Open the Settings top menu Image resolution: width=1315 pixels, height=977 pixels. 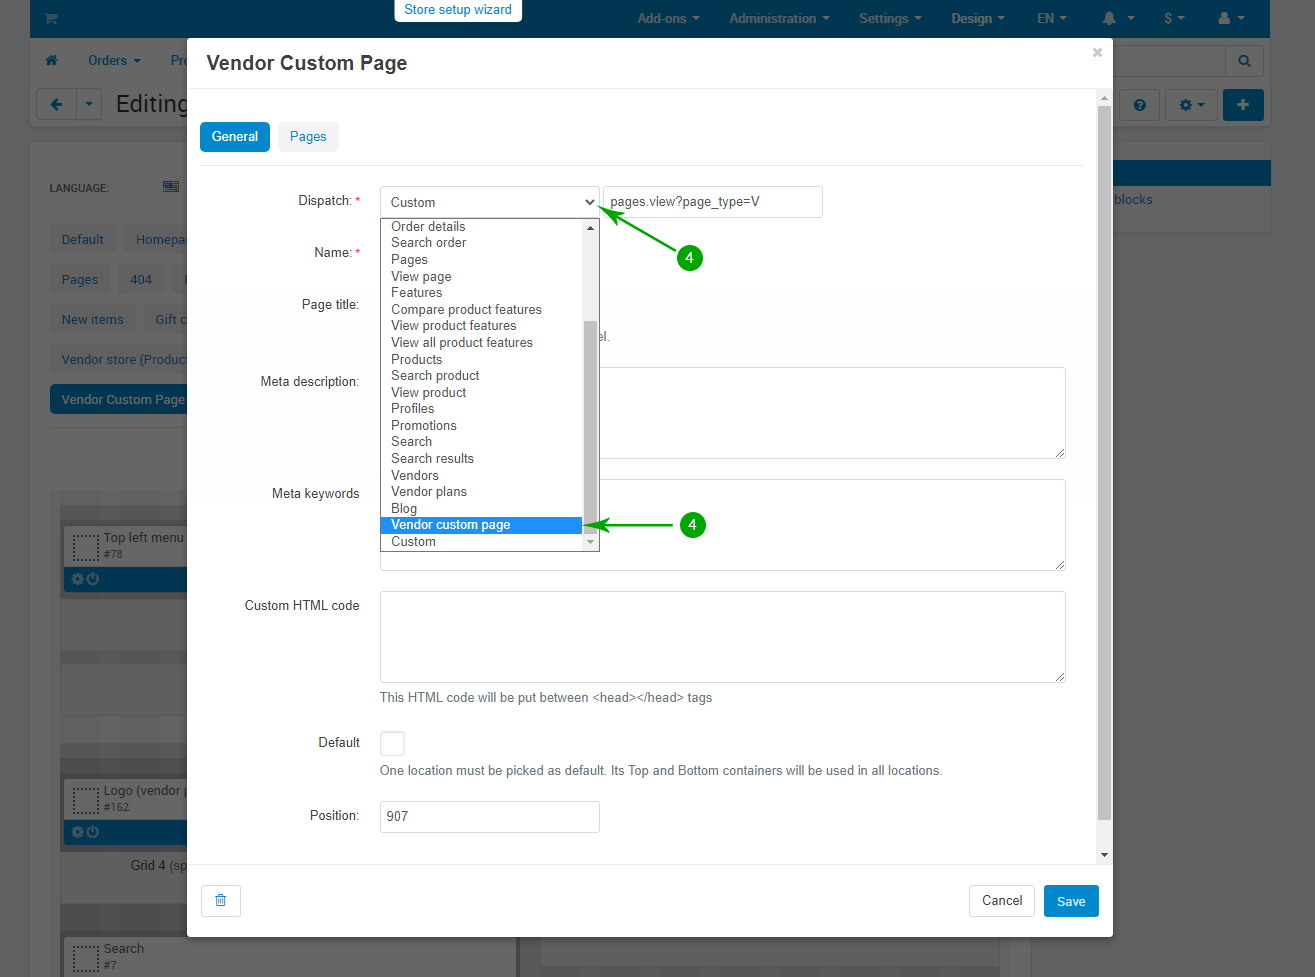coord(889,18)
